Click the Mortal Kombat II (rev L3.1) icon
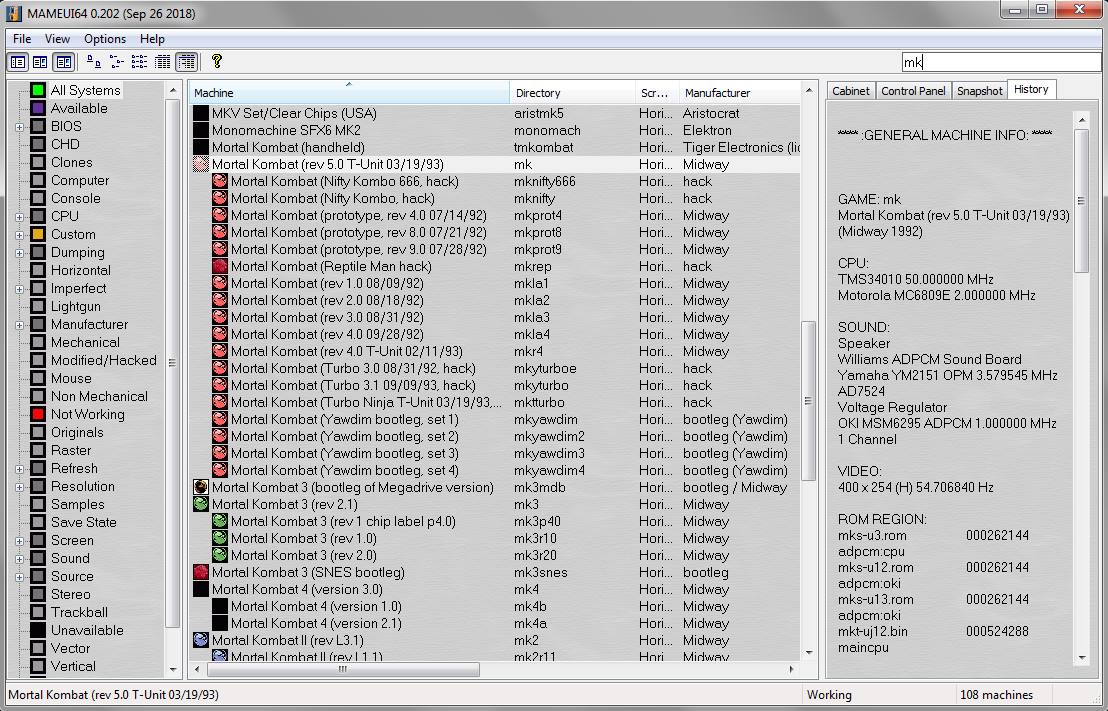The image size is (1108, 711). point(201,640)
